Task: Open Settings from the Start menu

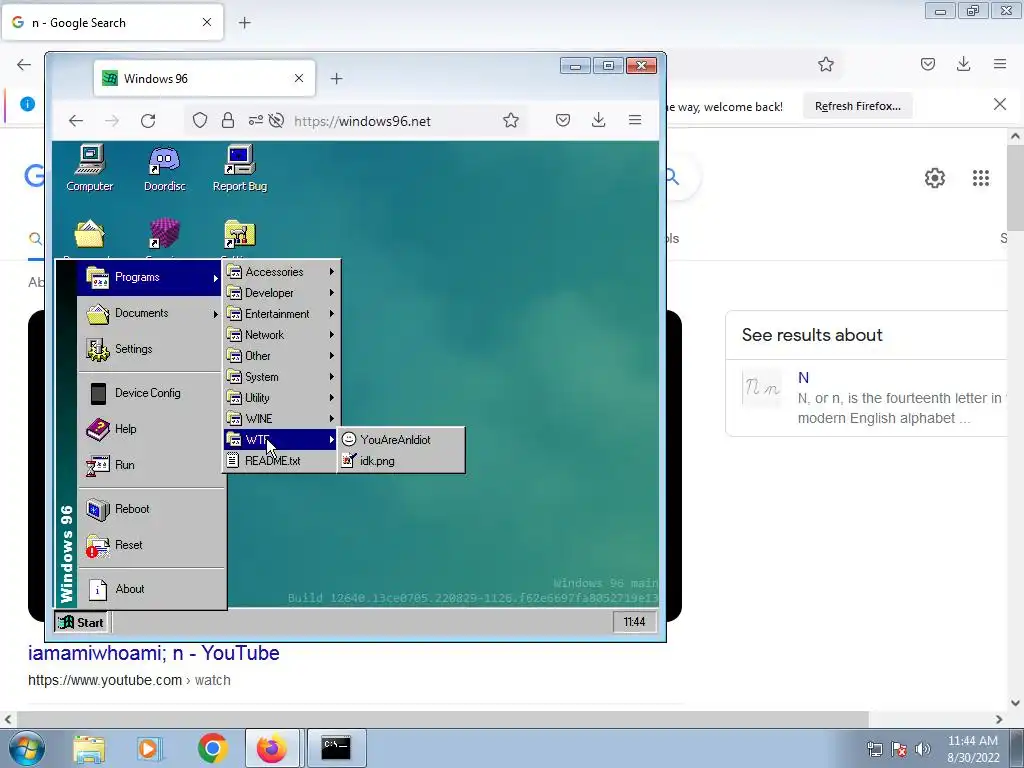Action: (x=150, y=349)
